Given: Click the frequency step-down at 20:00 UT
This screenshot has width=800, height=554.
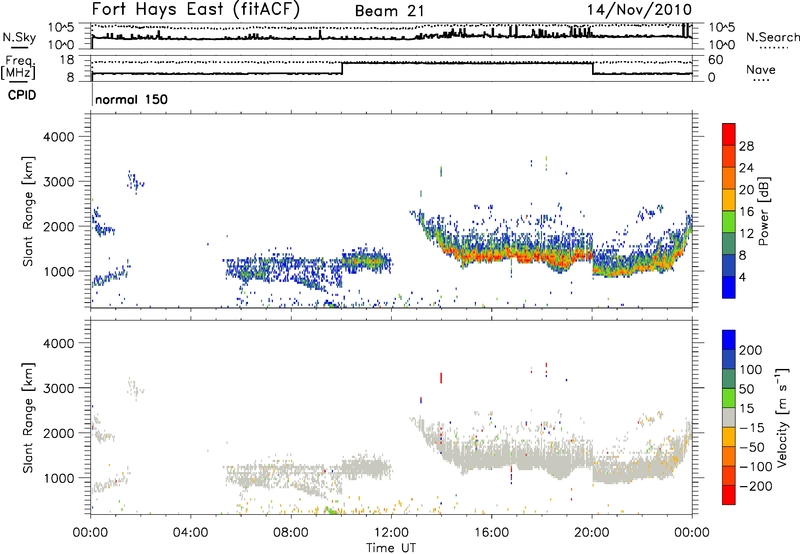Looking at the screenshot, I should point(592,68).
